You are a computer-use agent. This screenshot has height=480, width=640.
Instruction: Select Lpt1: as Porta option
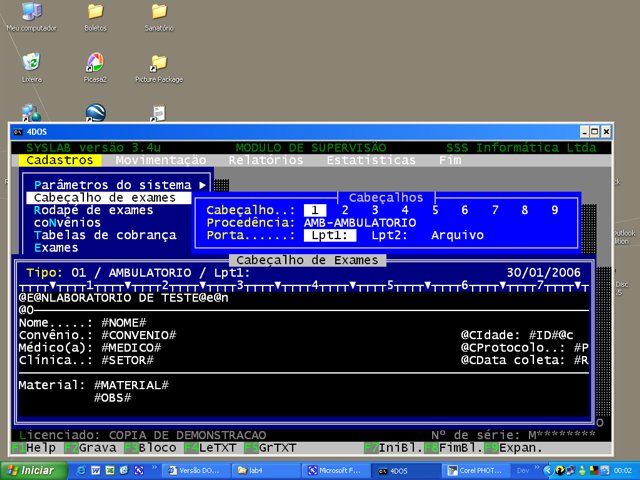[330, 236]
